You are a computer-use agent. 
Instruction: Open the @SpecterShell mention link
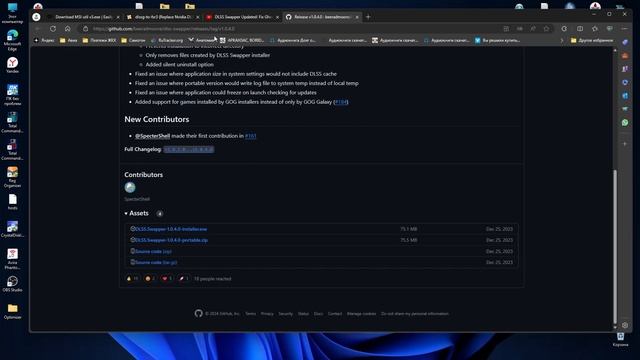152,136
